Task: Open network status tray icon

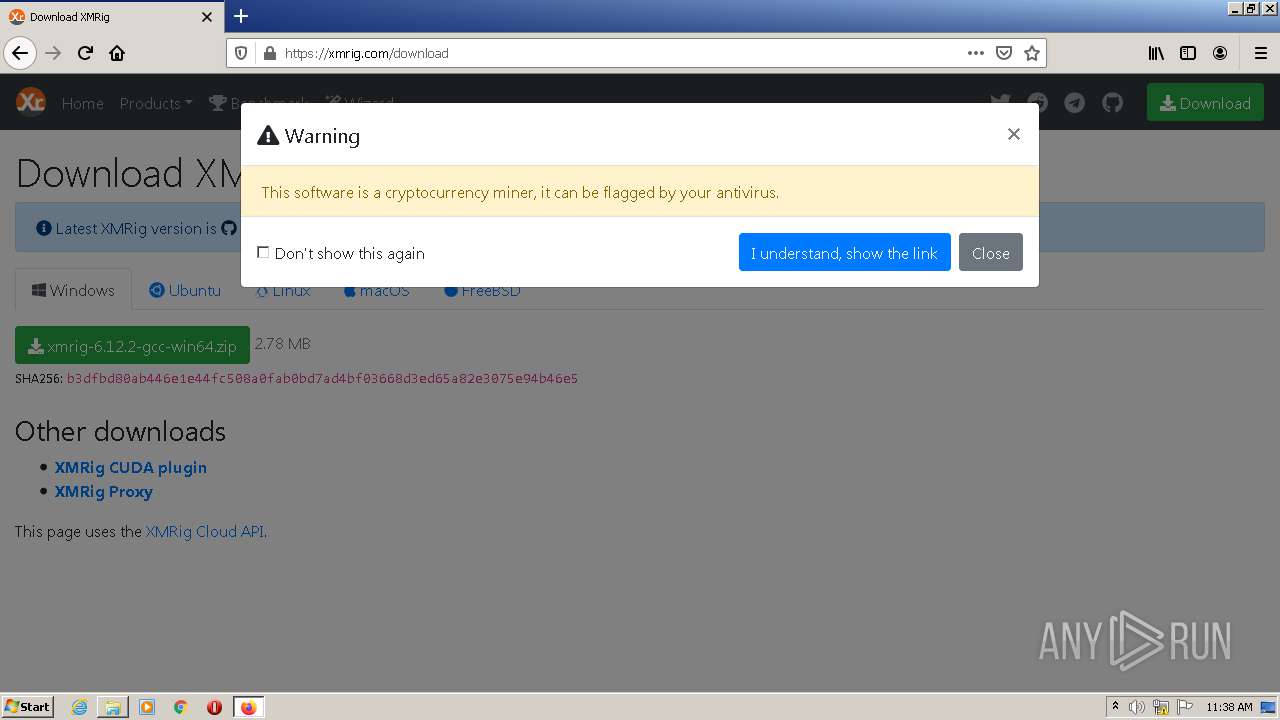Action: tap(1161, 707)
